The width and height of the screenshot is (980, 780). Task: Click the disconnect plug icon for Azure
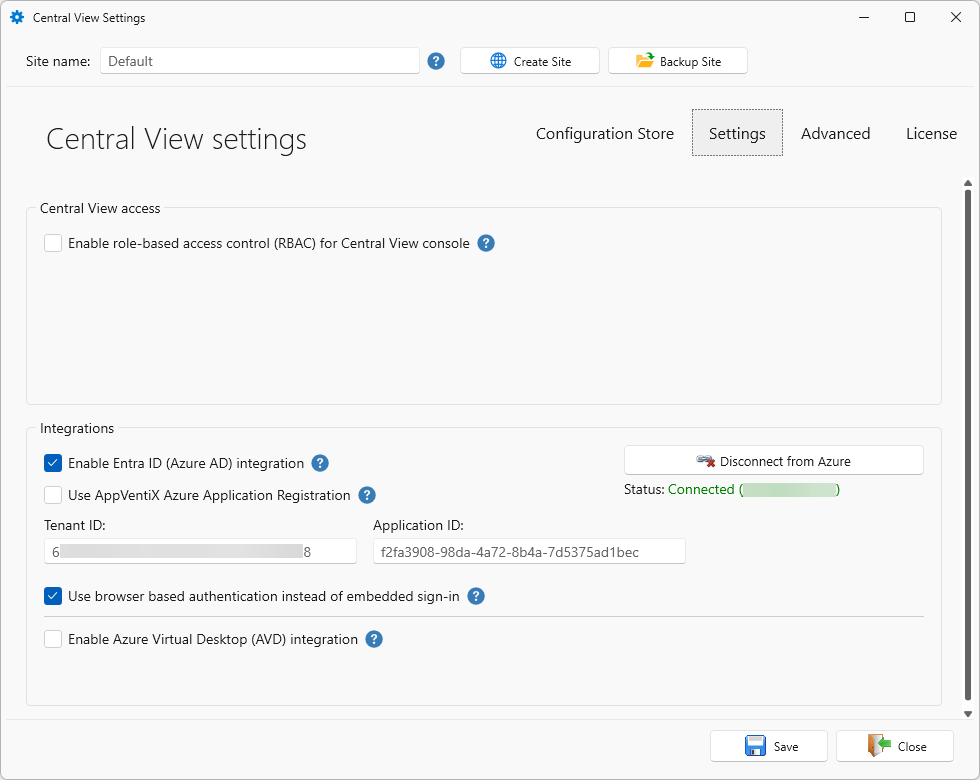tap(706, 461)
